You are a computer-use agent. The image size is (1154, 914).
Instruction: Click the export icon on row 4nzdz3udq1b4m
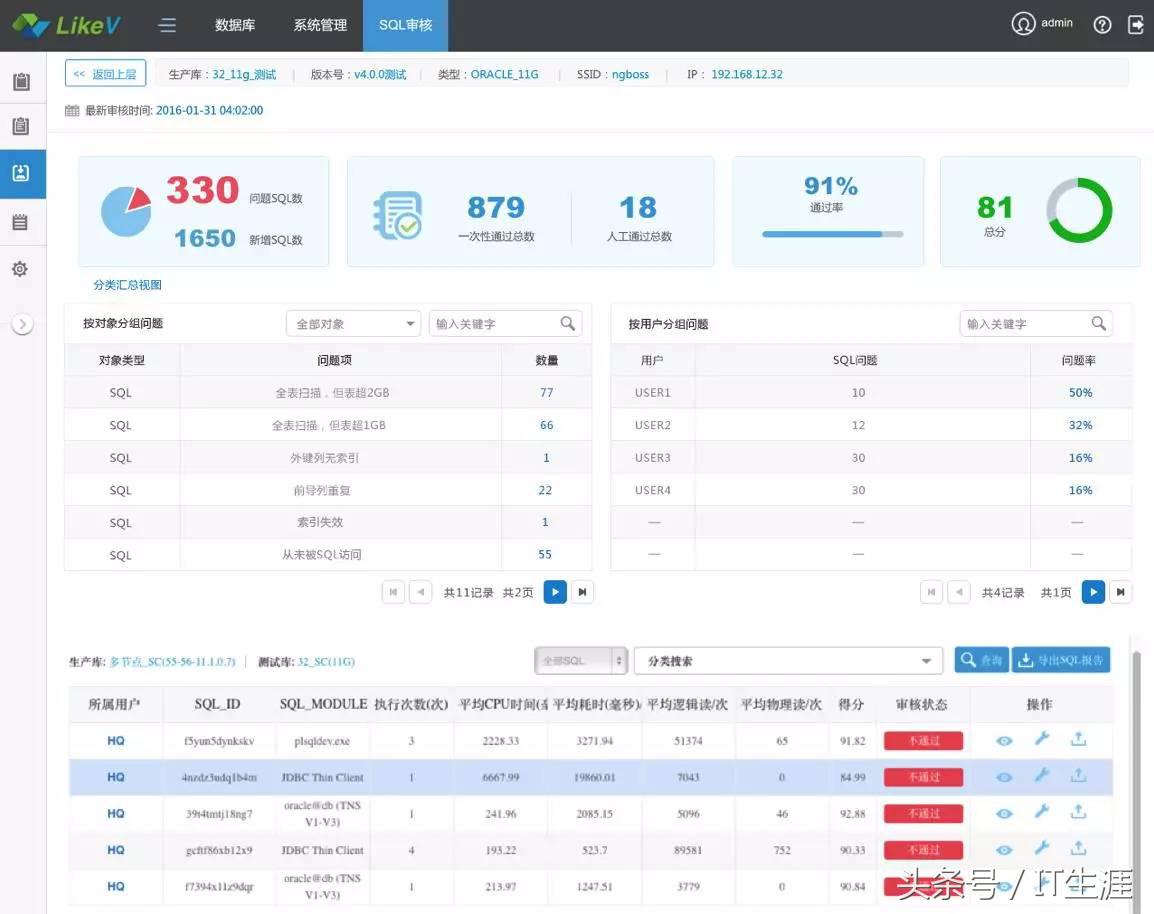[1077, 777]
